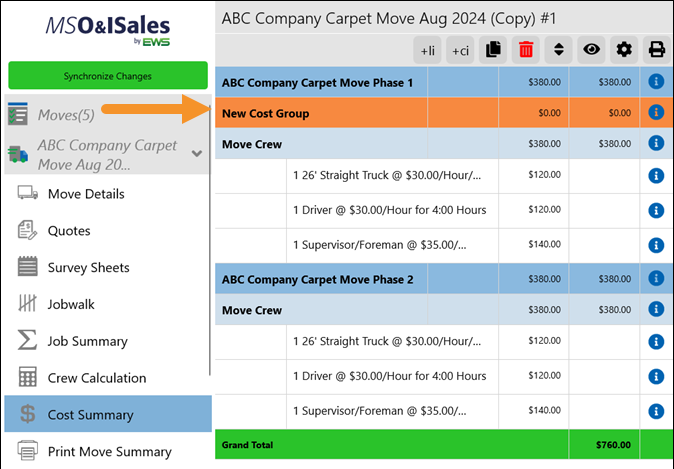Open Print Move Summary
The height and width of the screenshot is (469, 674).
point(109,452)
